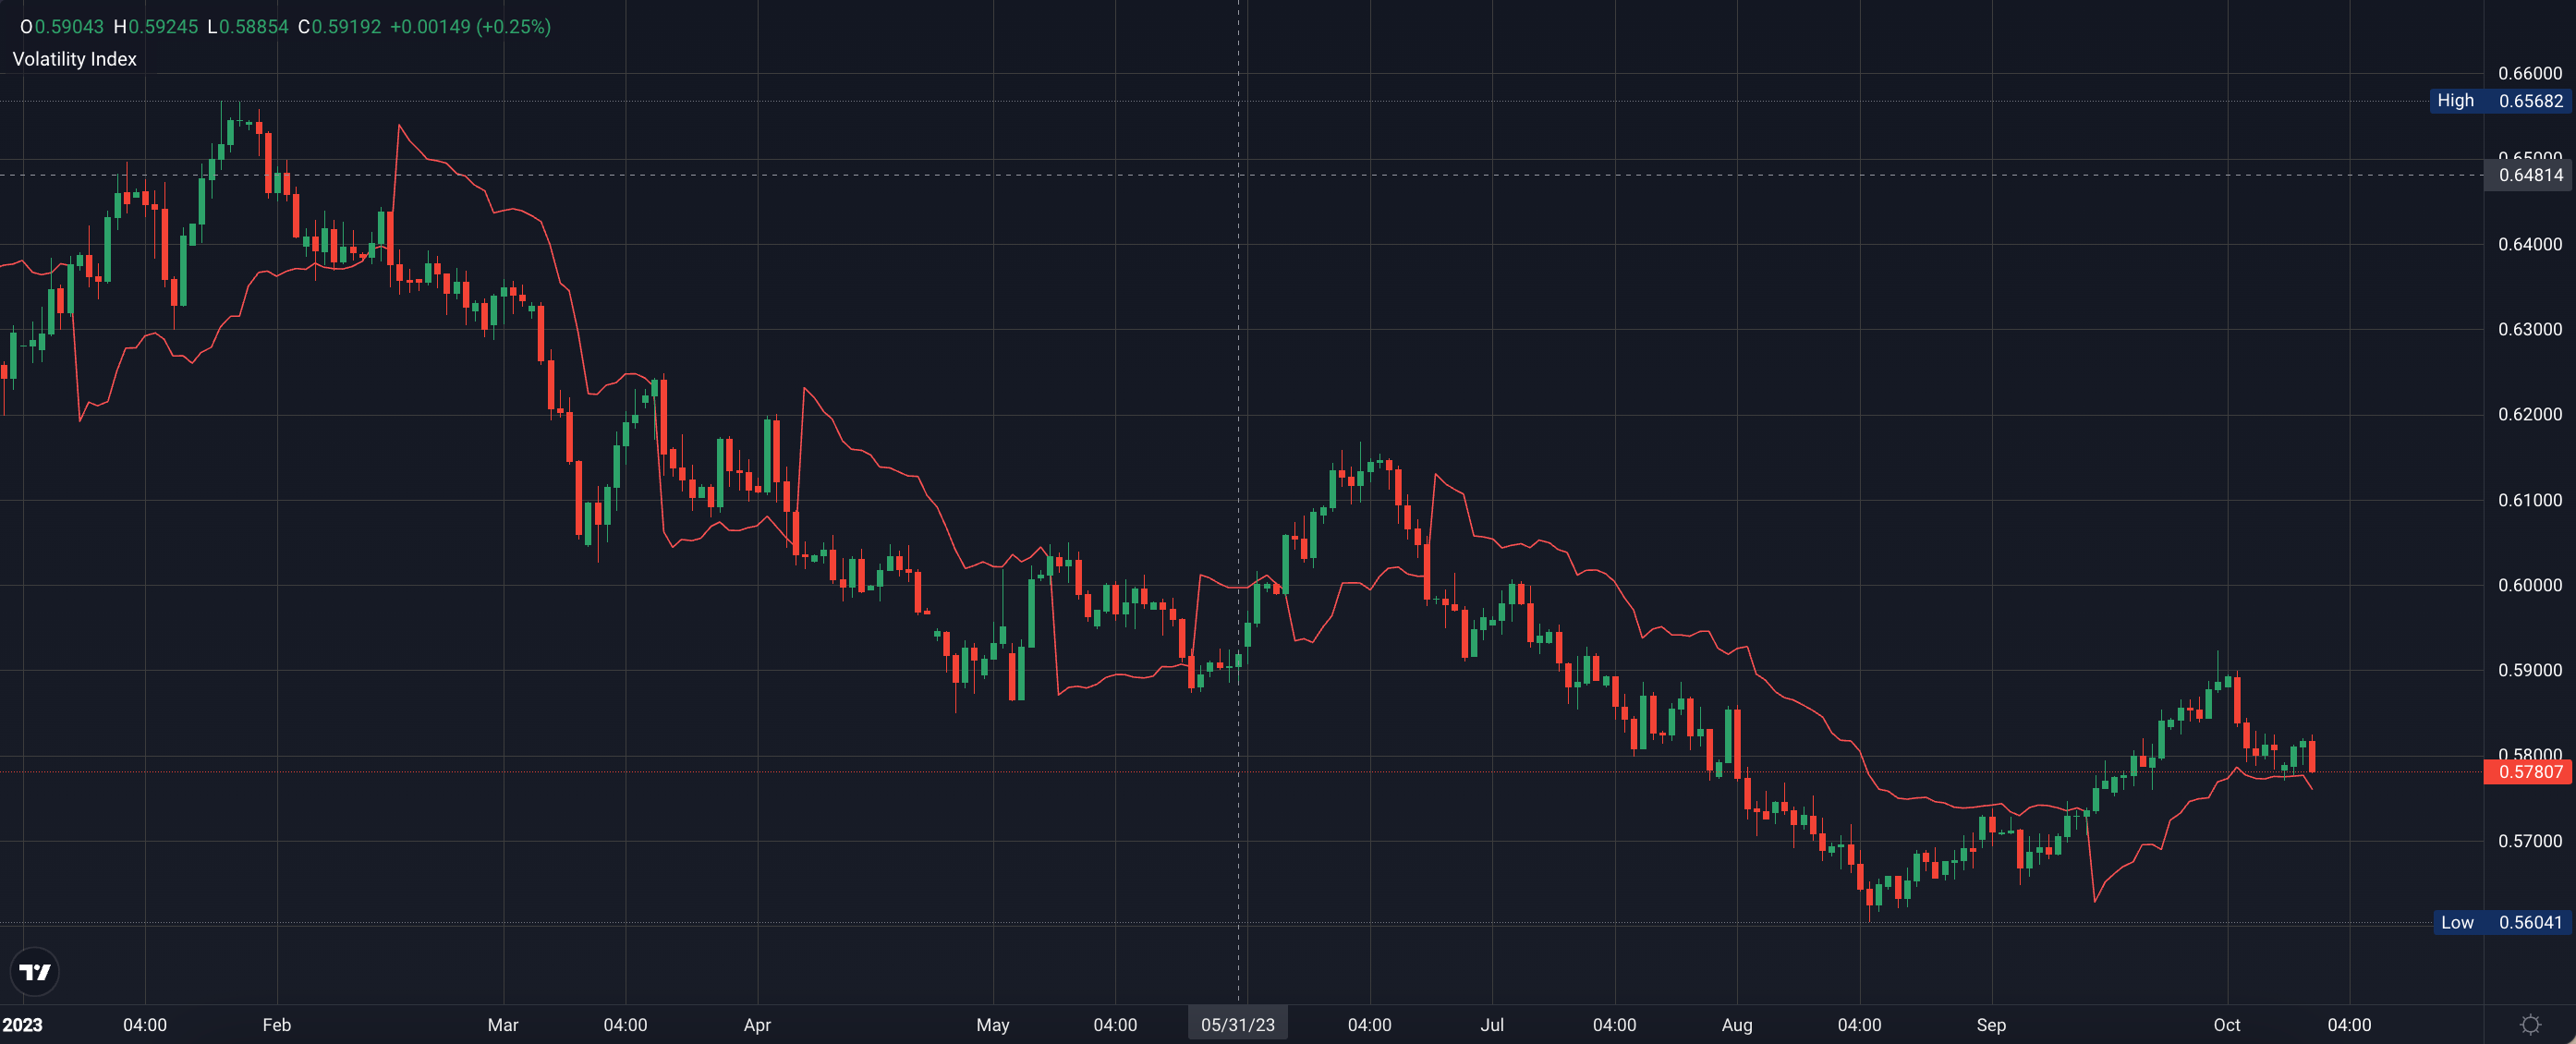This screenshot has height=1044, width=2576.
Task: Click the 0.64000 price scale value
Action: coord(2529,244)
